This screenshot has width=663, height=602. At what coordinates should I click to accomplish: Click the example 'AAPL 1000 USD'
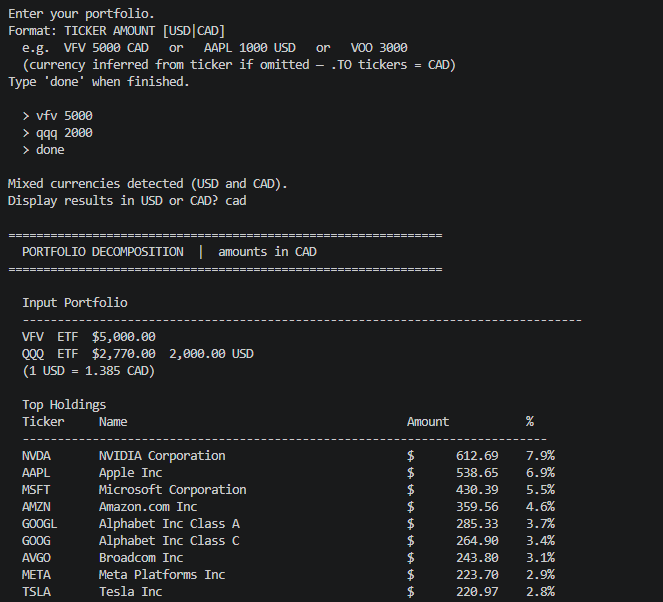pos(249,48)
